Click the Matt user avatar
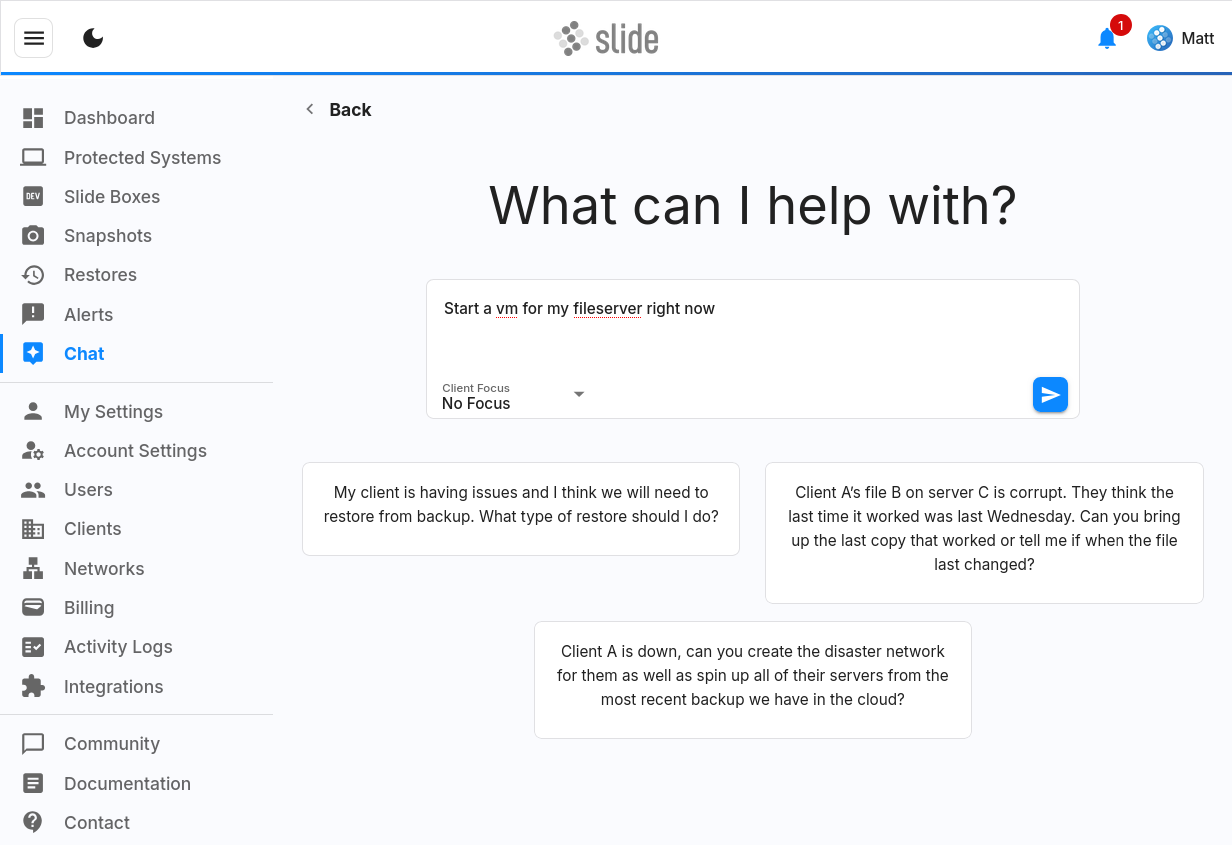The height and width of the screenshot is (845, 1232). [x=1159, y=38]
